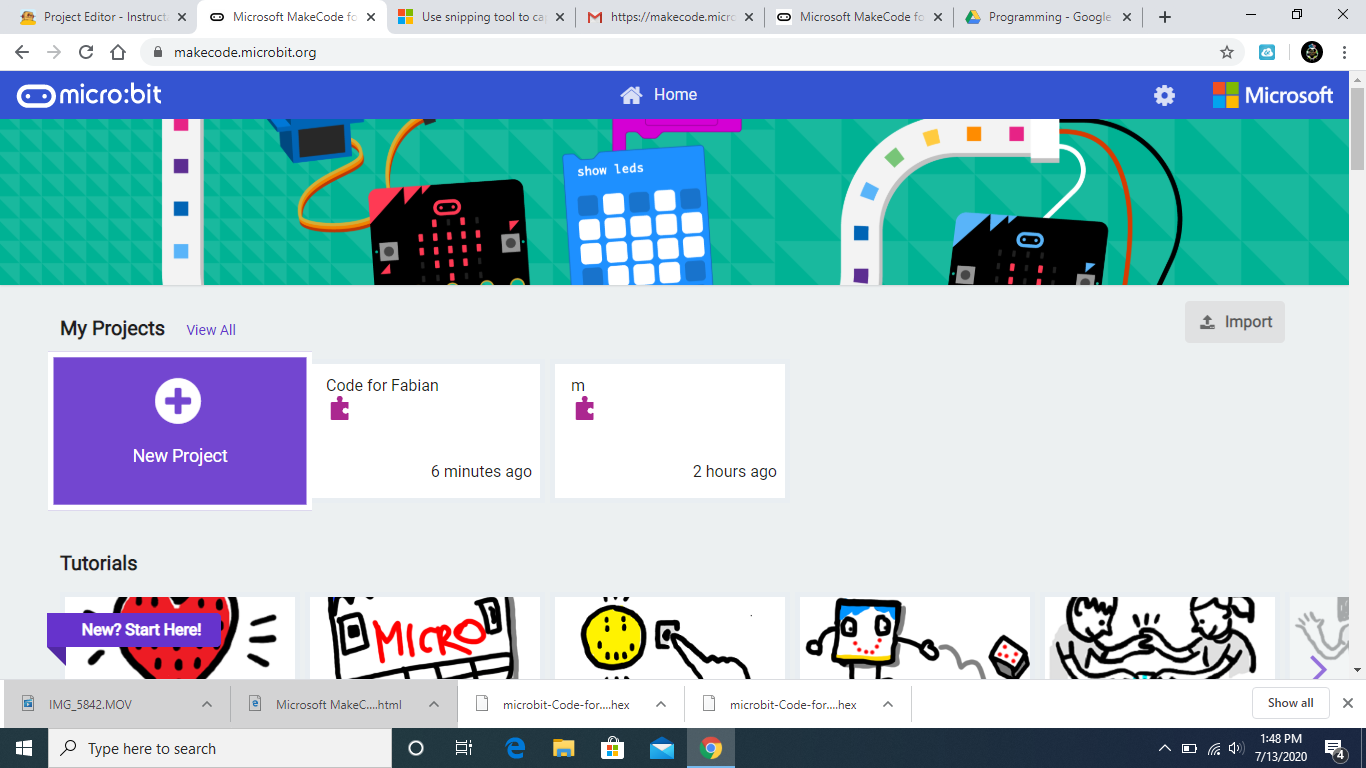Open Cortana from the taskbar
The height and width of the screenshot is (768, 1366).
pos(416,748)
